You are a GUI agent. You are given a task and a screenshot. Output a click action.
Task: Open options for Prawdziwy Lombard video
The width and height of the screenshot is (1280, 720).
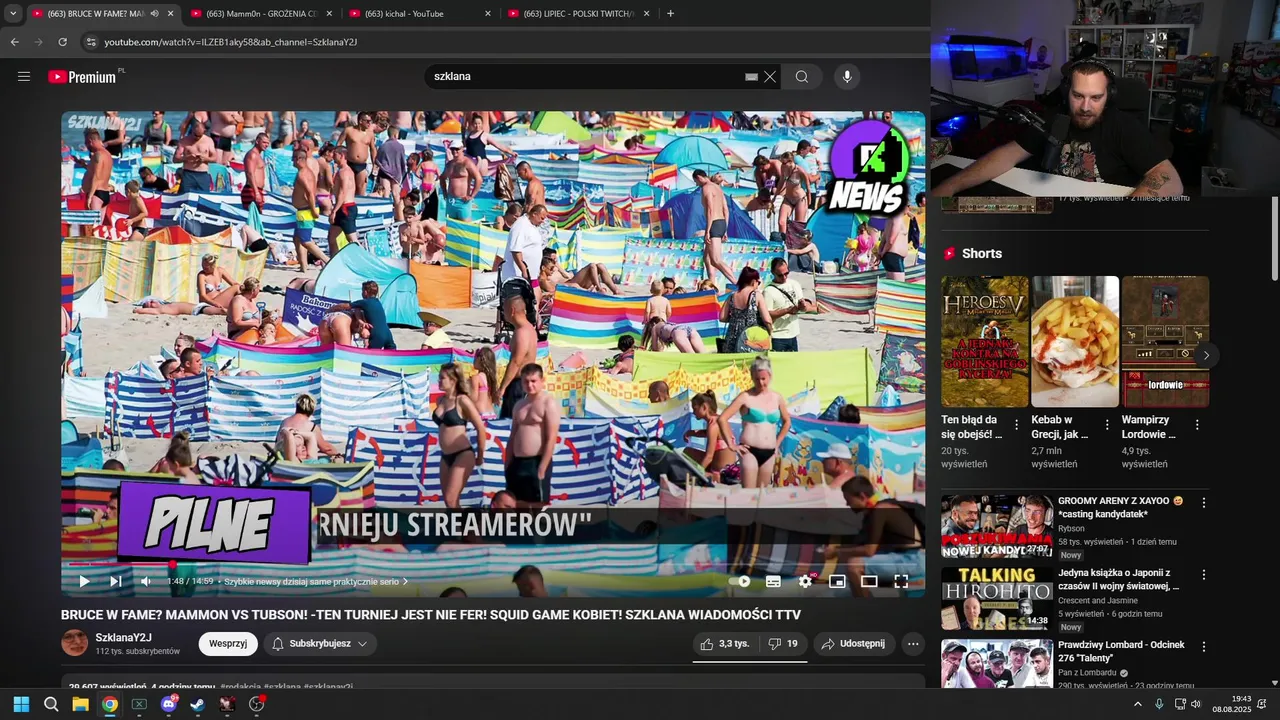click(1204, 647)
